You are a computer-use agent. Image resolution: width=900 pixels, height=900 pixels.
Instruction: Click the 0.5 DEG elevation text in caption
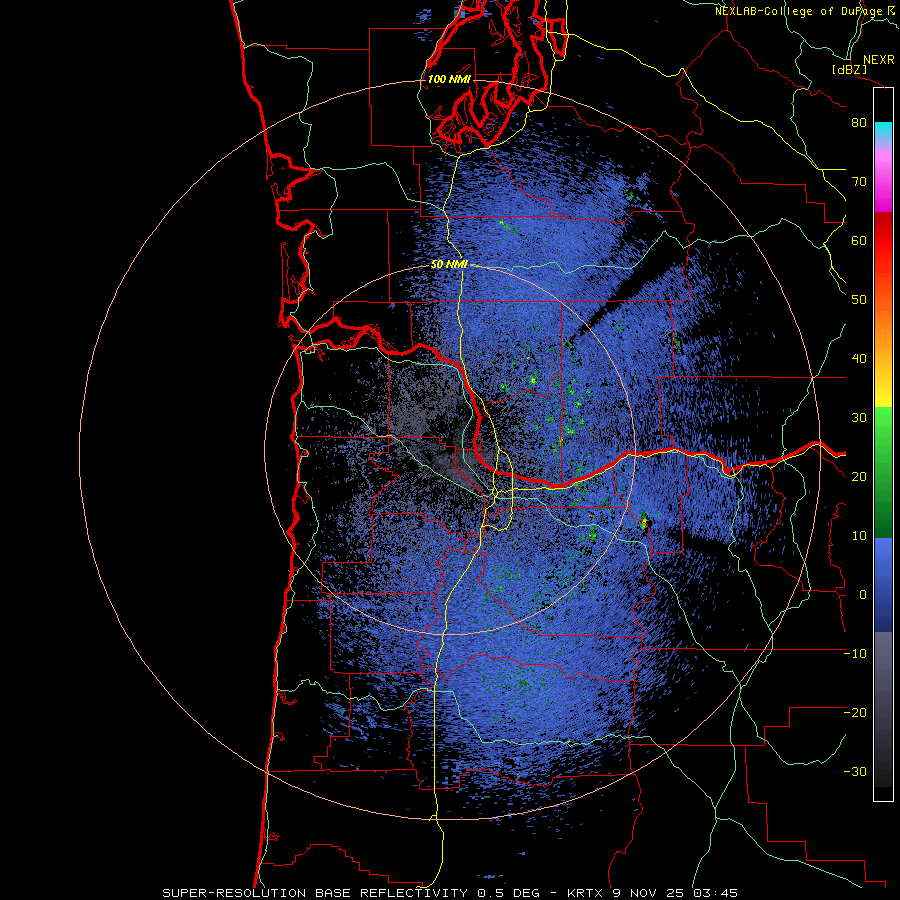pyautogui.click(x=508, y=893)
